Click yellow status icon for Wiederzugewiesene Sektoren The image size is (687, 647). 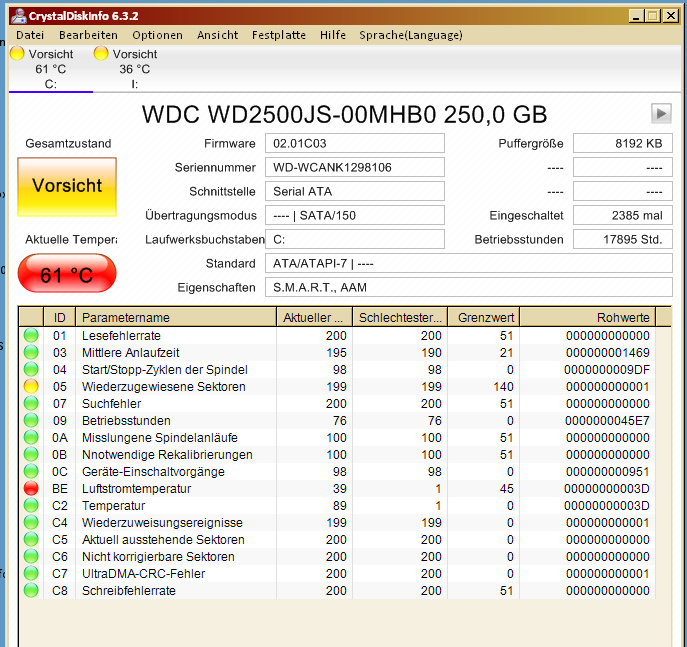click(x=31, y=386)
